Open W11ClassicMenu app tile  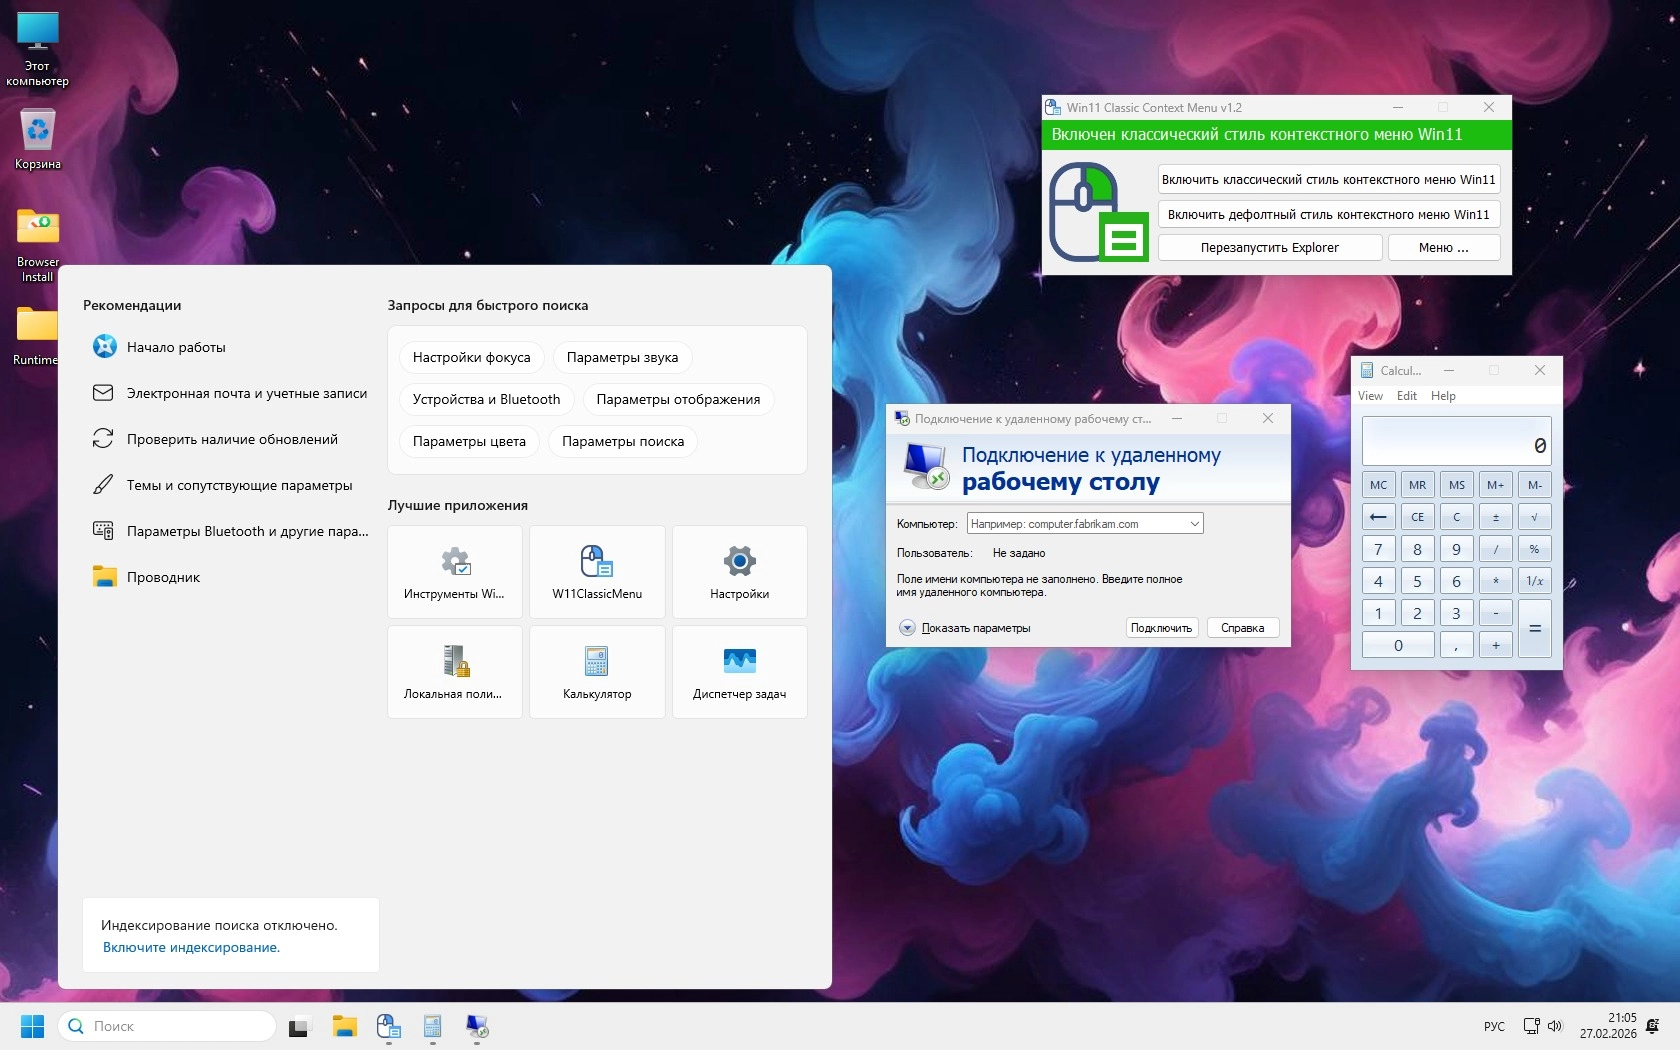click(x=597, y=572)
